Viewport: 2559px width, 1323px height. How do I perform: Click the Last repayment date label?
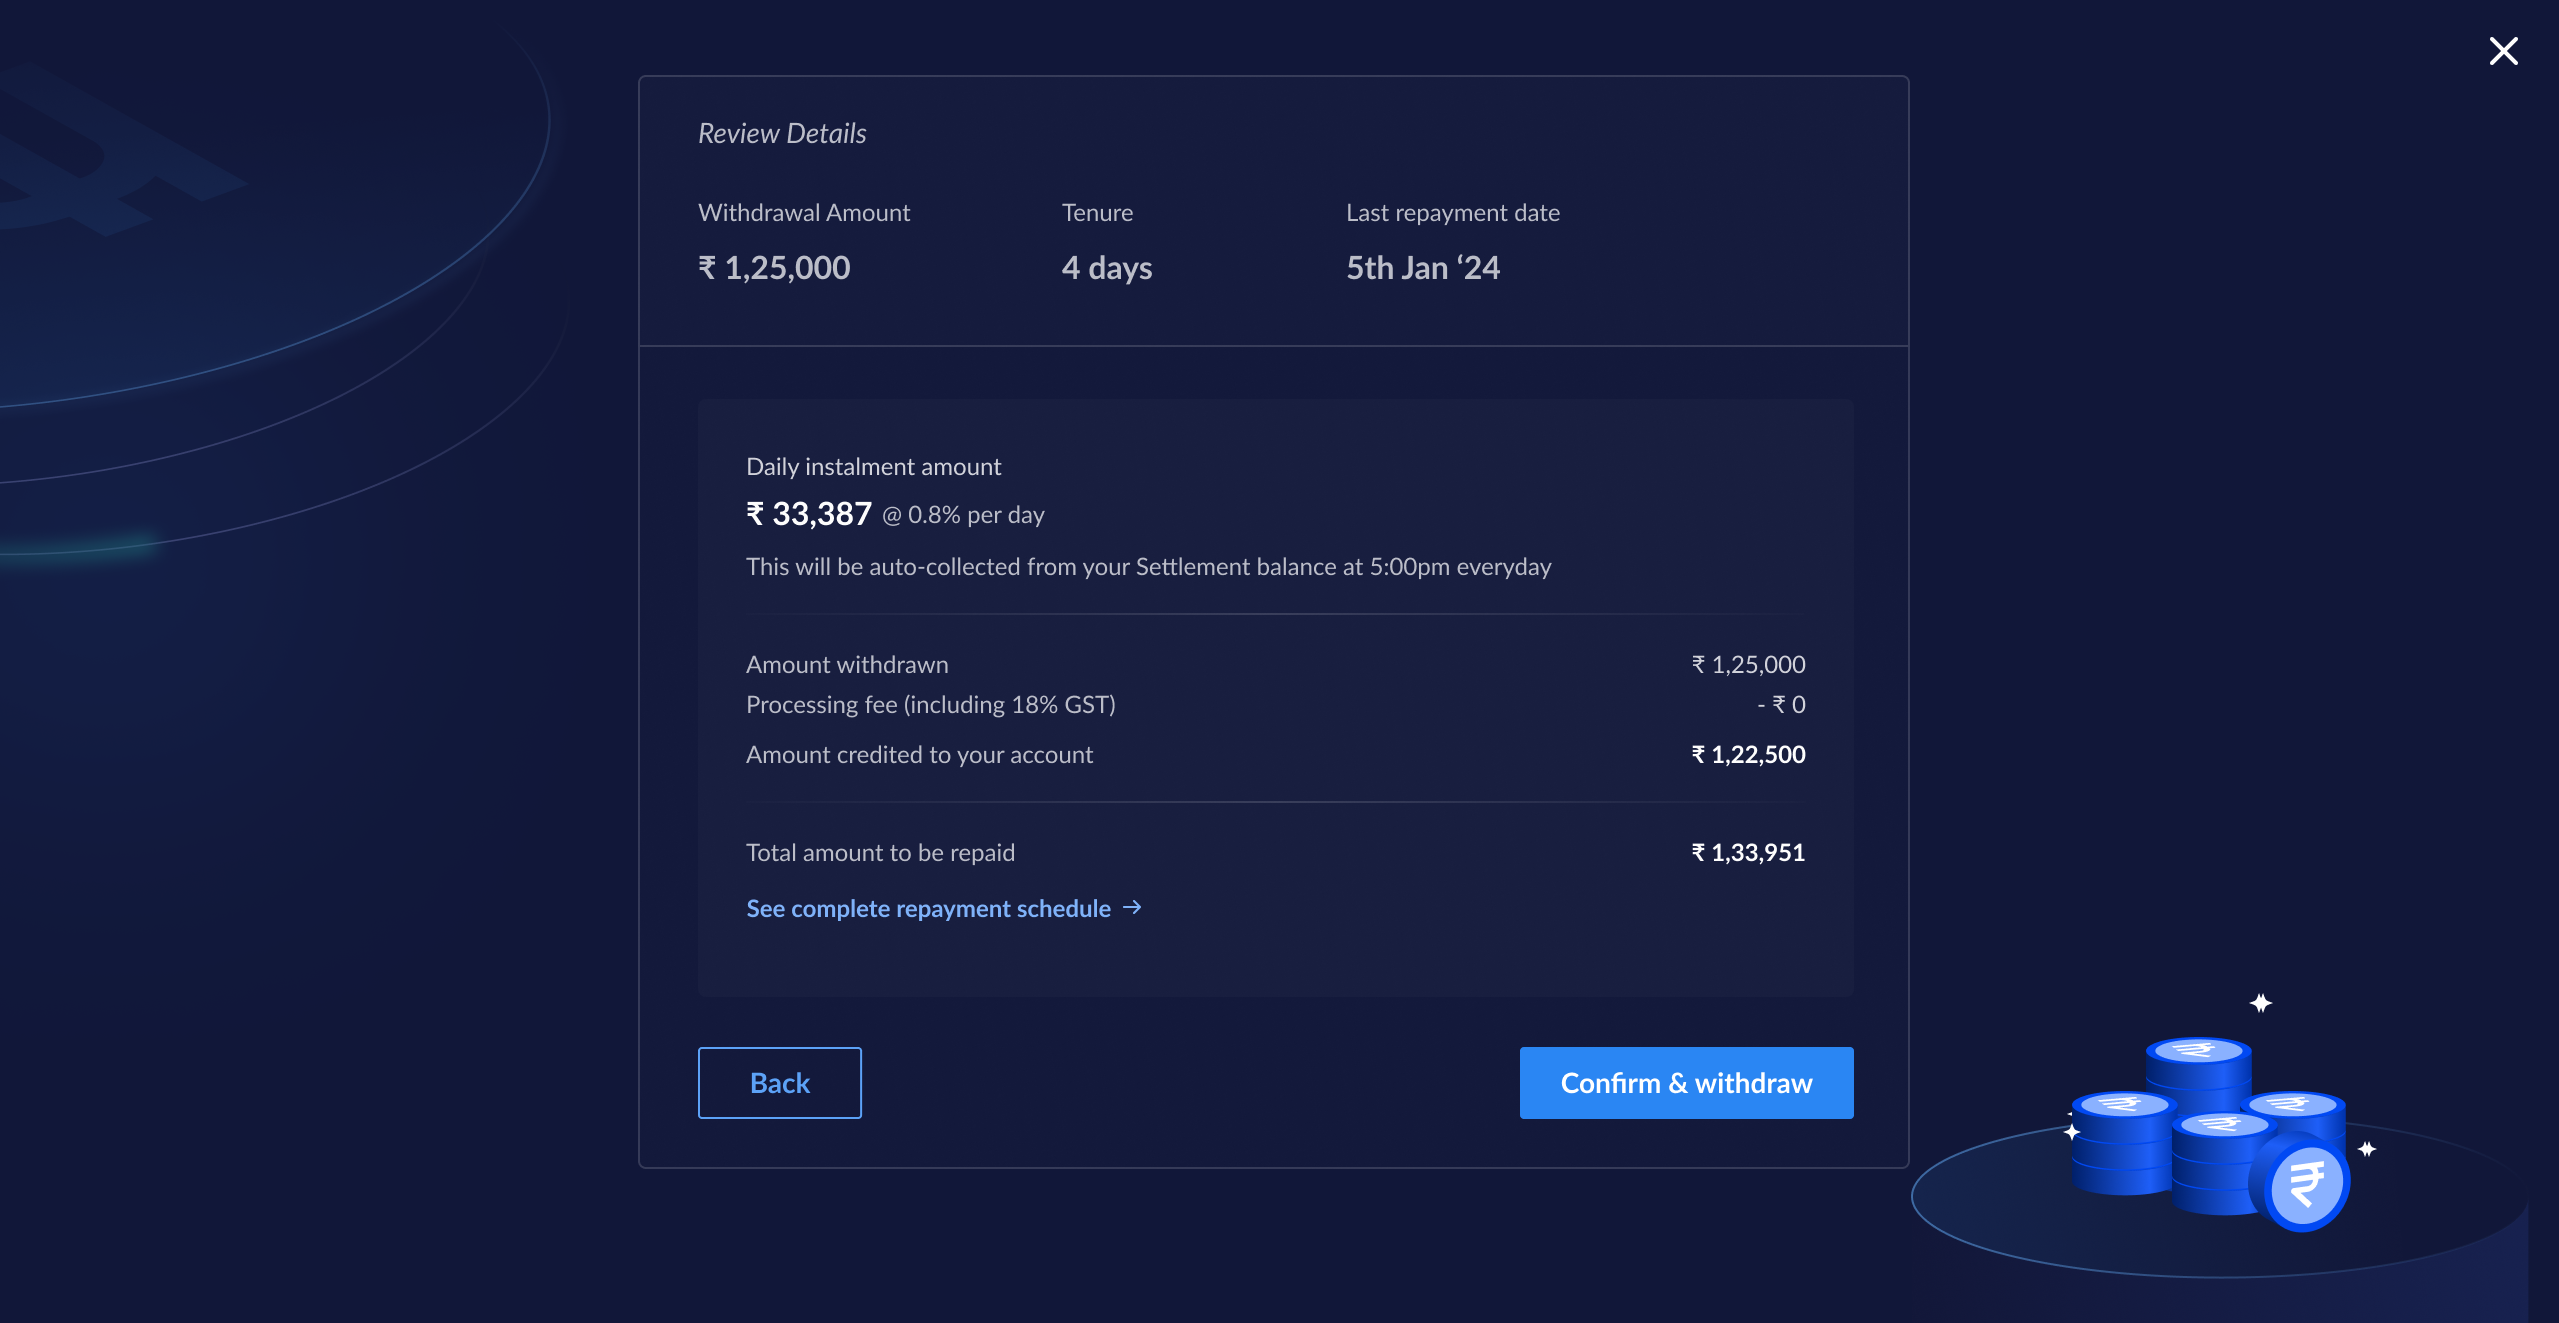[x=1452, y=213]
